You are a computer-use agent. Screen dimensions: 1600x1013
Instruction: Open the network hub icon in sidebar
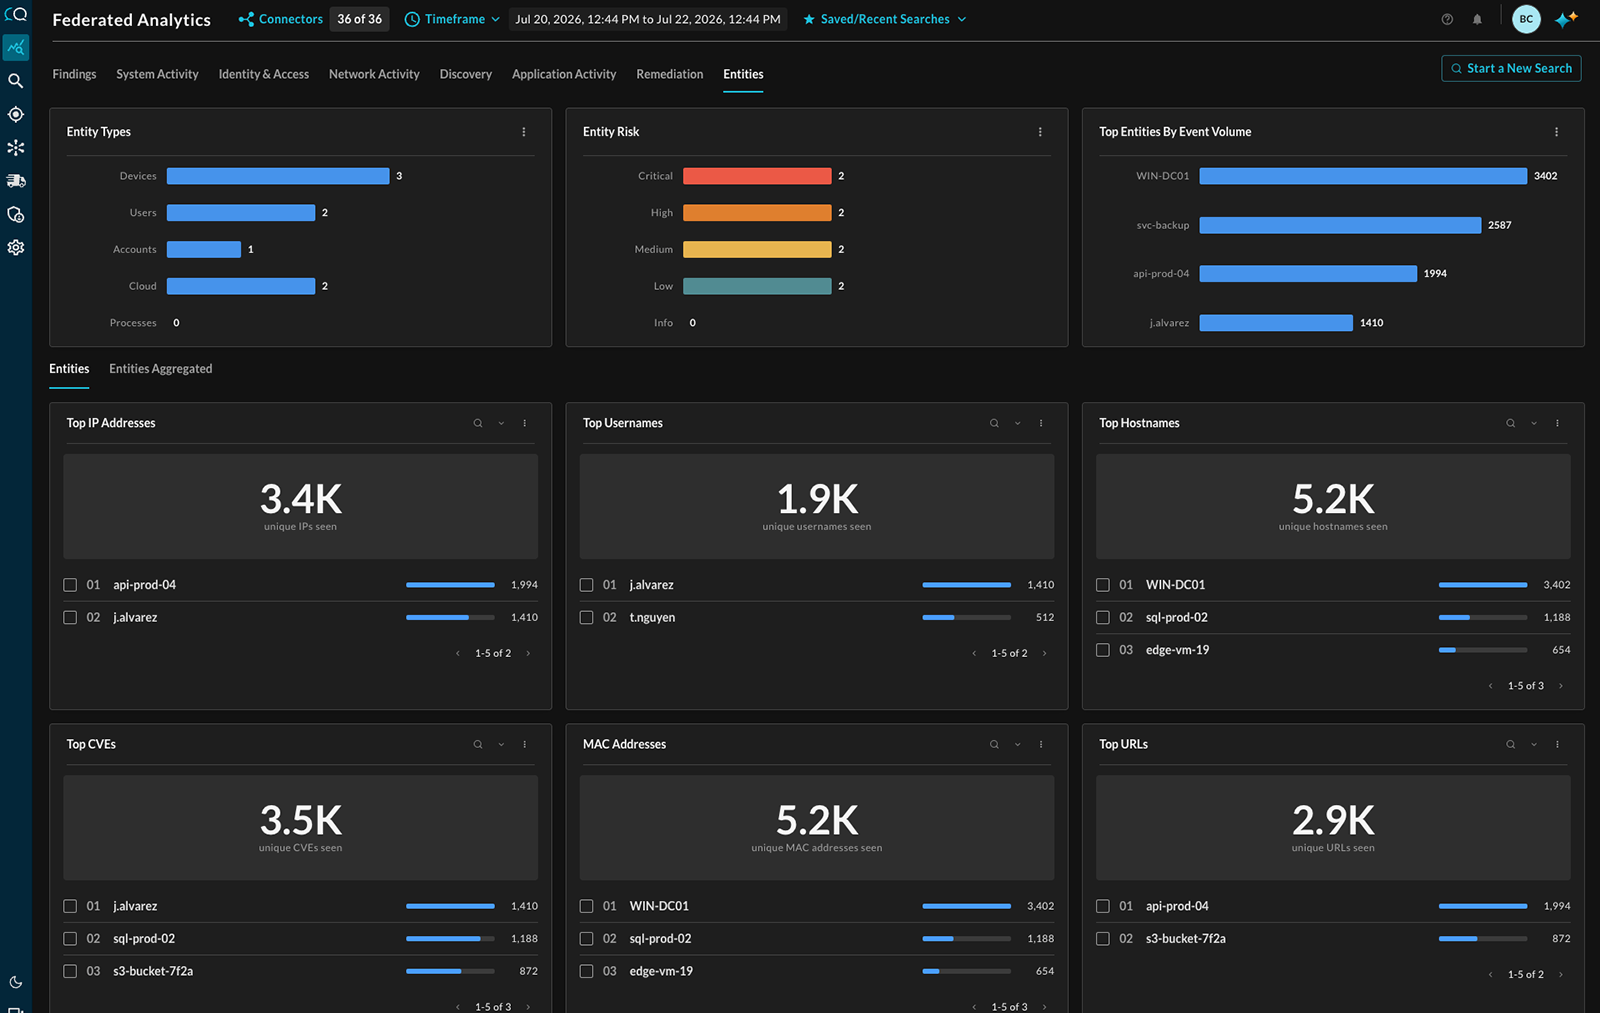point(15,148)
